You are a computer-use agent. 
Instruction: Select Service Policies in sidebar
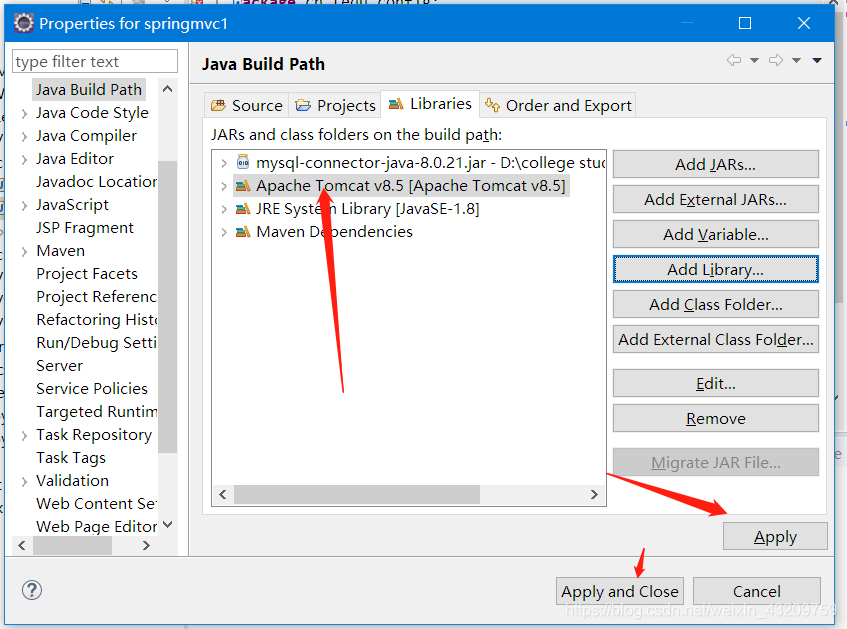[92, 389]
